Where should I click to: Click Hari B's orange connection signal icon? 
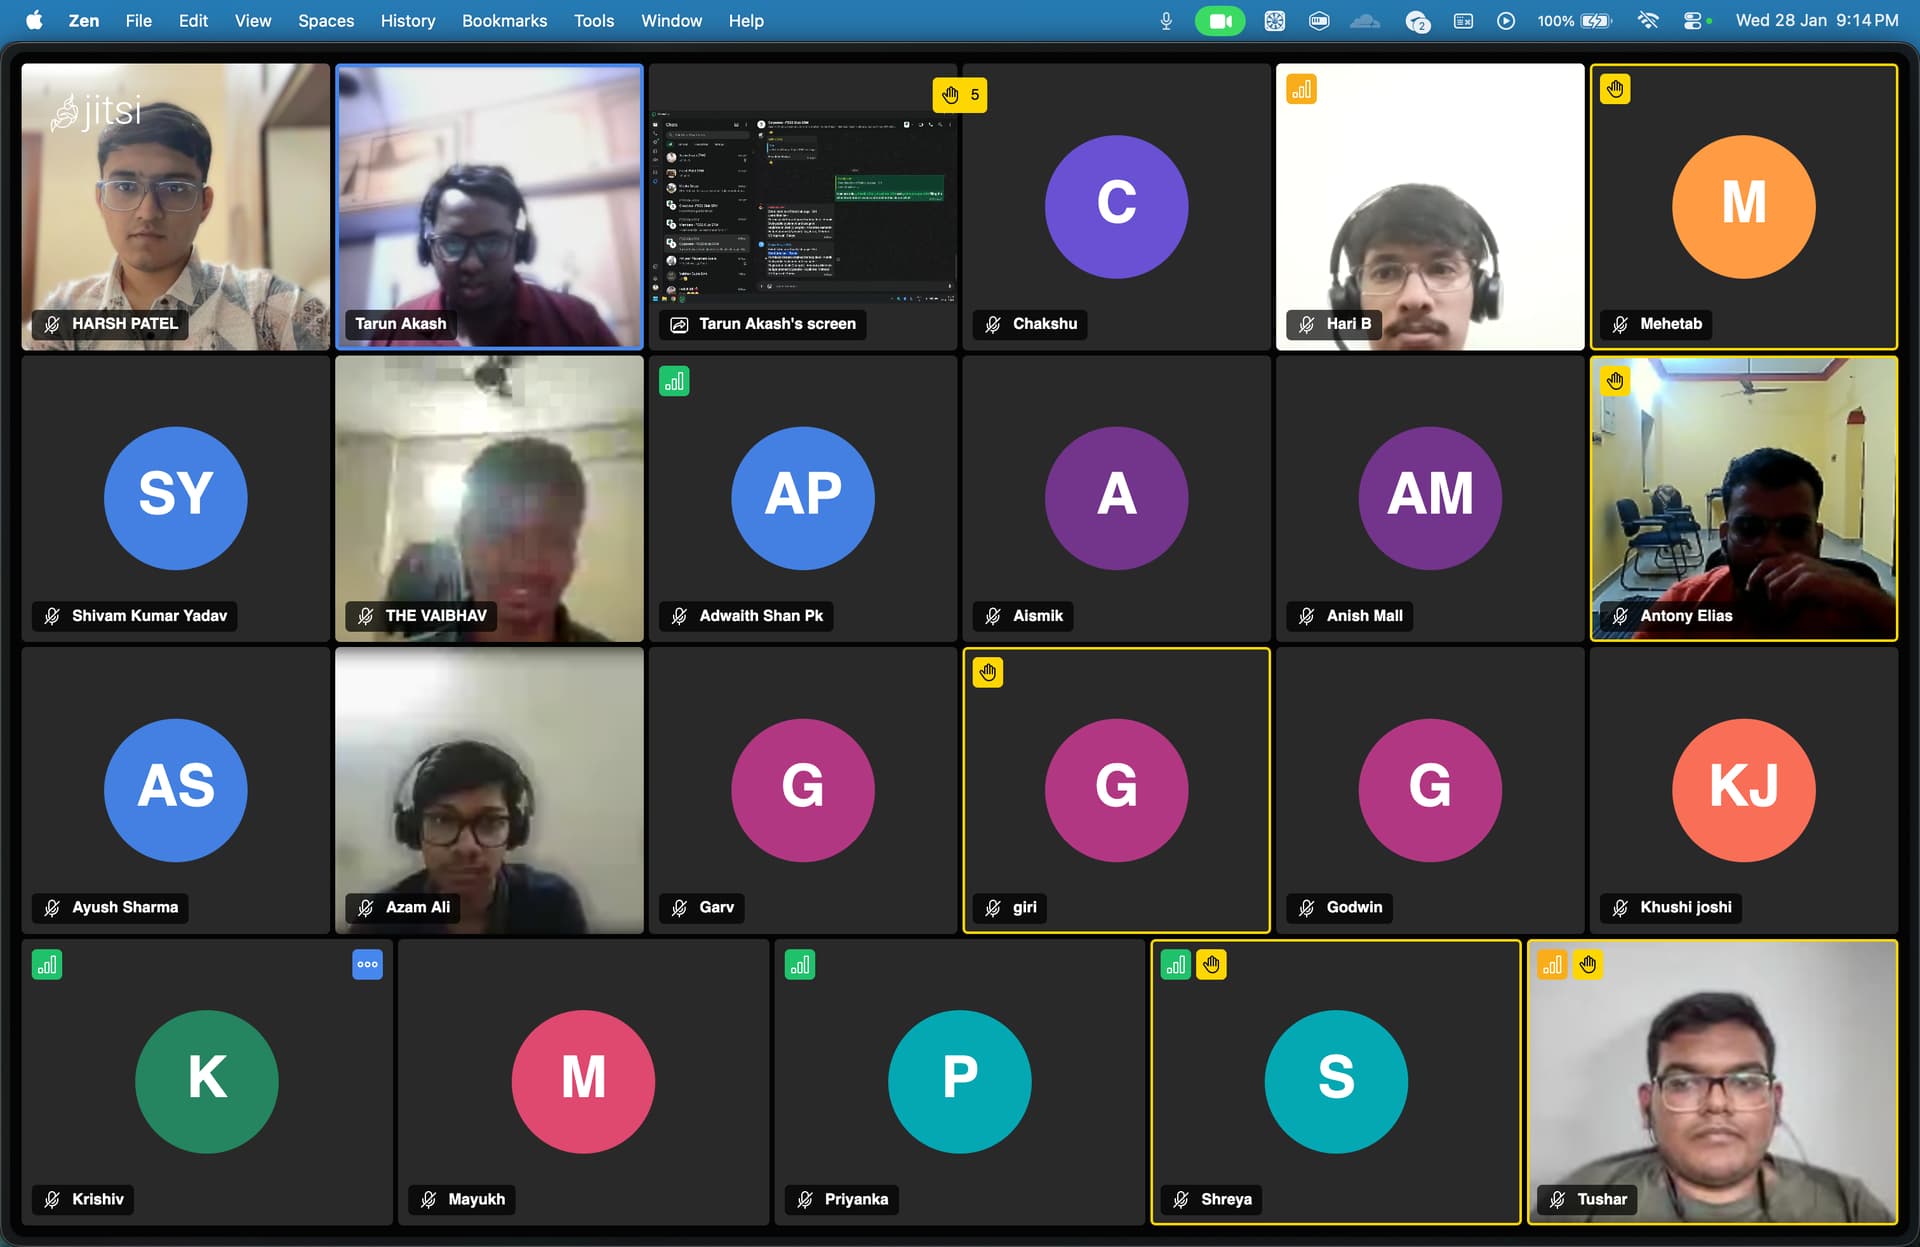coord(1301,90)
